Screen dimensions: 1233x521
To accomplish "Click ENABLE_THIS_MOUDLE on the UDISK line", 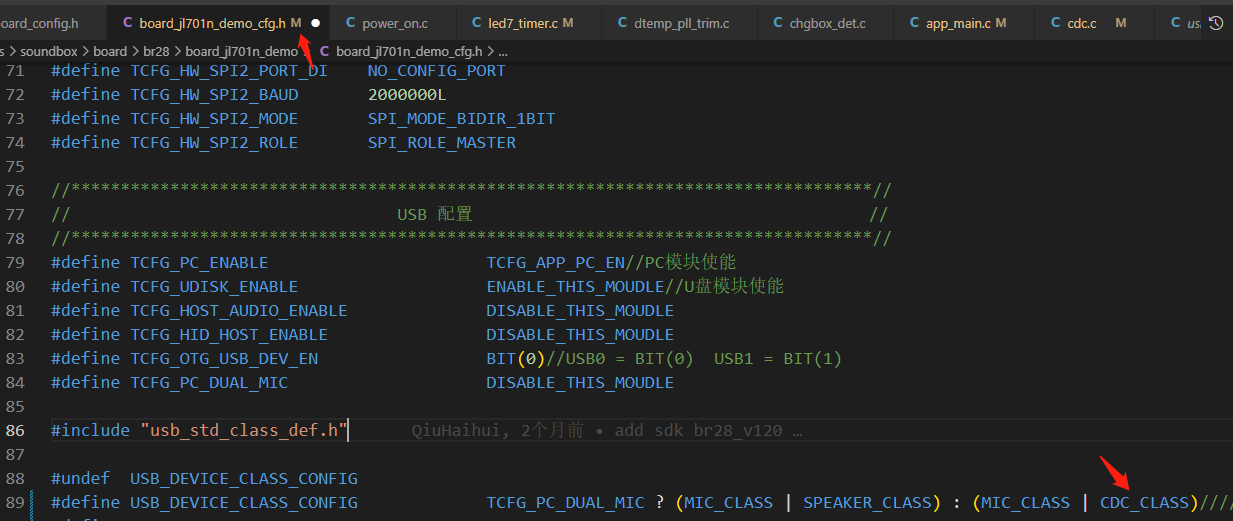I will [575, 286].
